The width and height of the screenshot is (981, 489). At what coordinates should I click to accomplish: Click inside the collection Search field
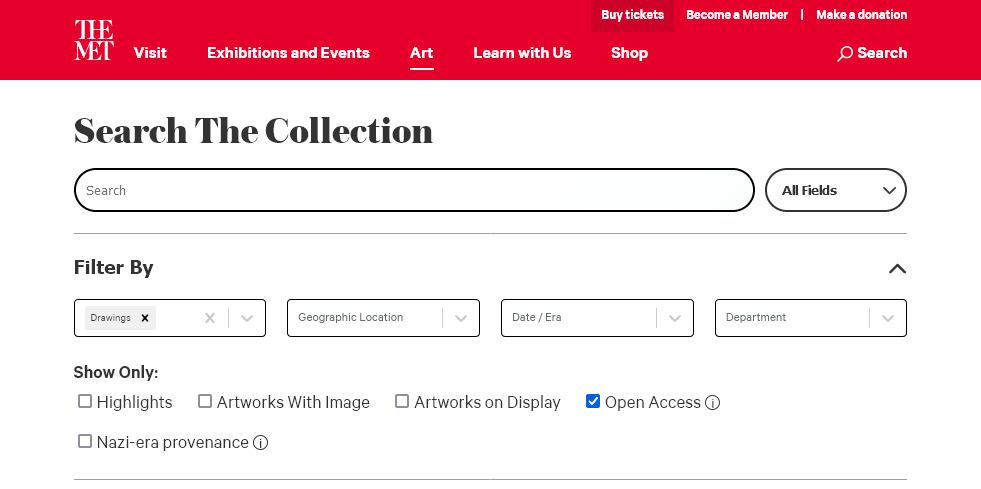pyautogui.click(x=413, y=190)
